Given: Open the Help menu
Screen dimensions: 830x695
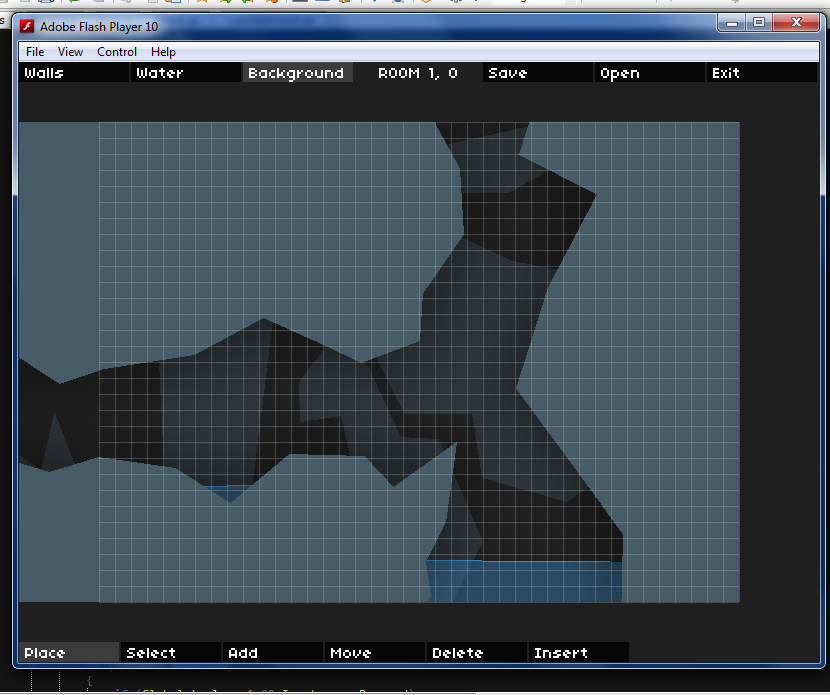Looking at the screenshot, I should (x=163, y=52).
